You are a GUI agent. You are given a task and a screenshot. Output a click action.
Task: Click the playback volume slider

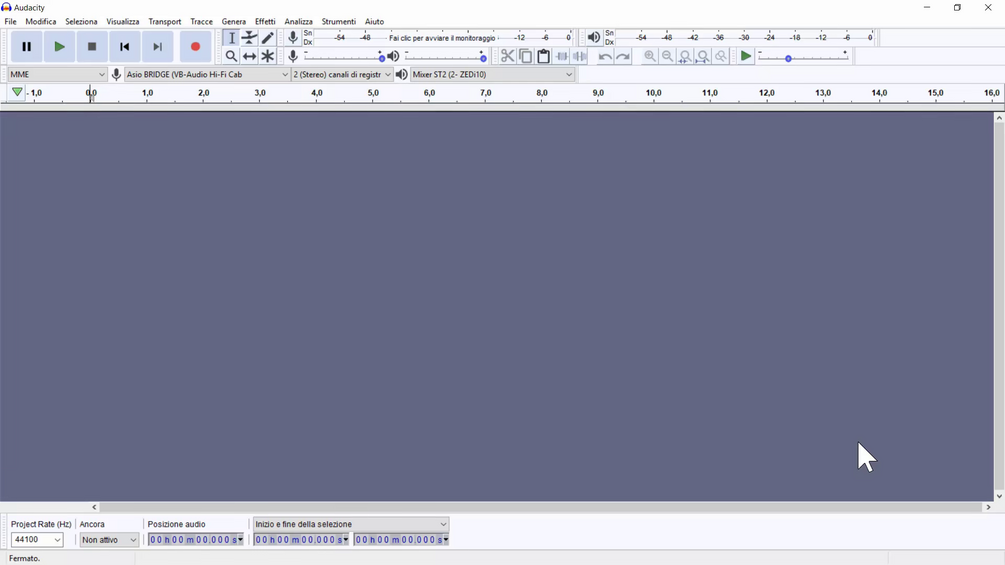click(x=445, y=58)
